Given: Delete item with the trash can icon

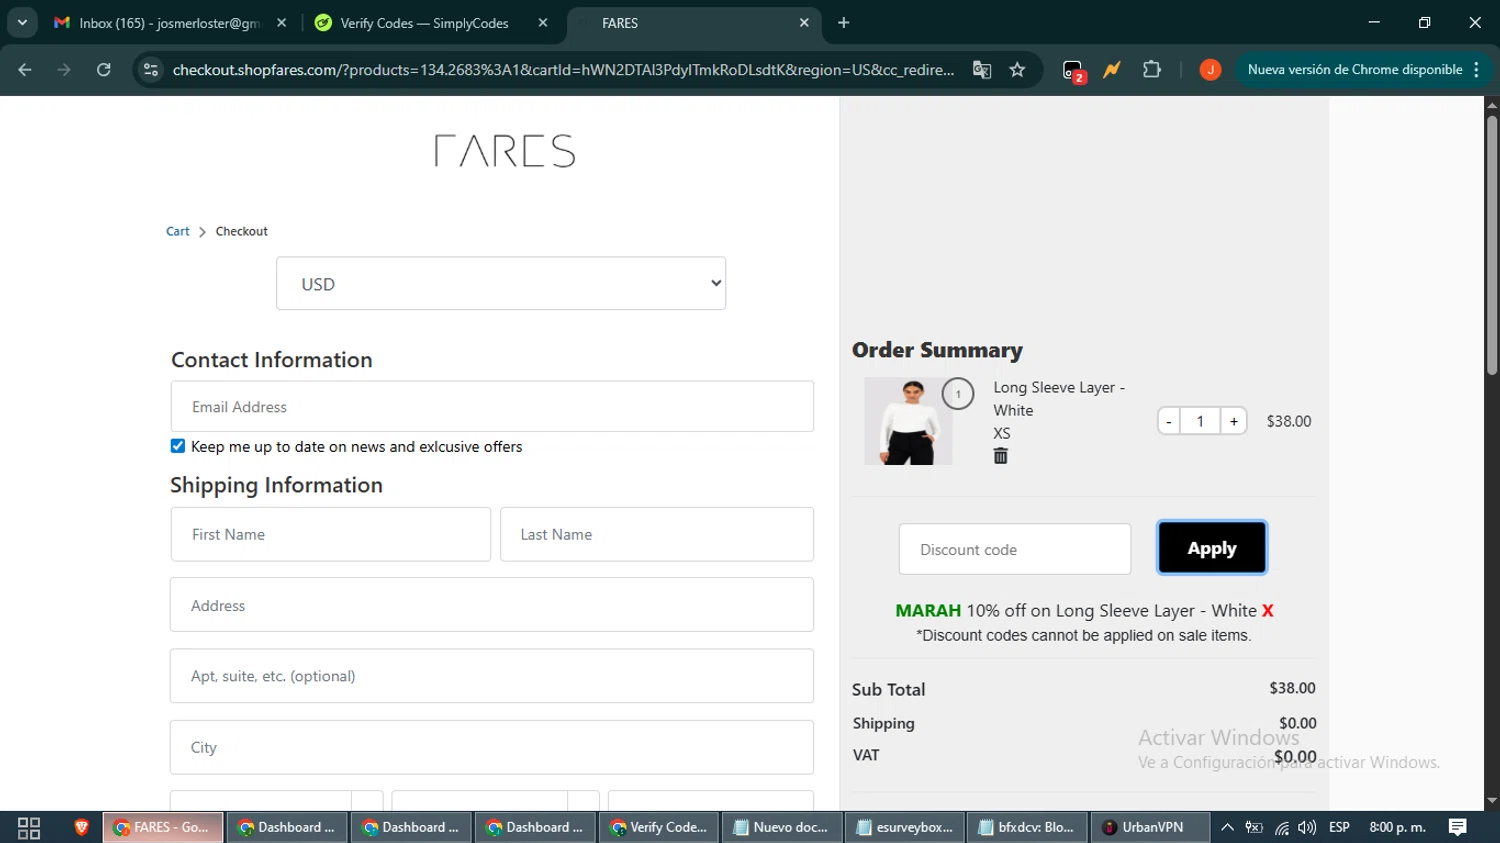Looking at the screenshot, I should [1000, 456].
